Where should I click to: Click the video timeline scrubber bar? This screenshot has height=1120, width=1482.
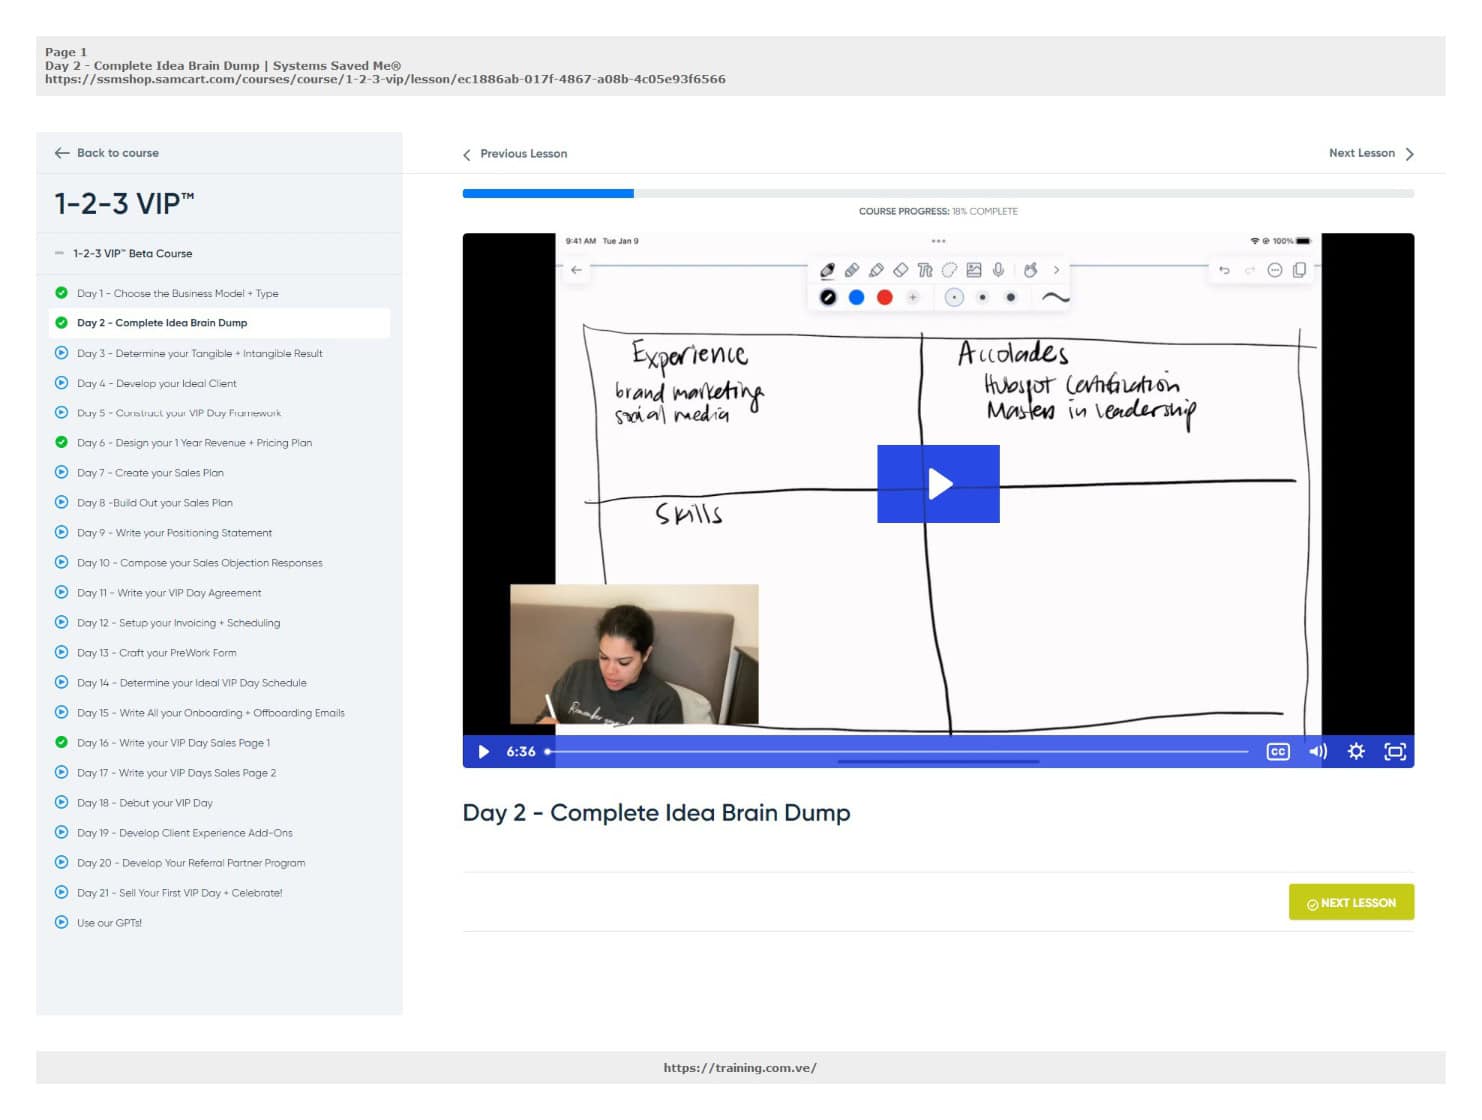(900, 752)
